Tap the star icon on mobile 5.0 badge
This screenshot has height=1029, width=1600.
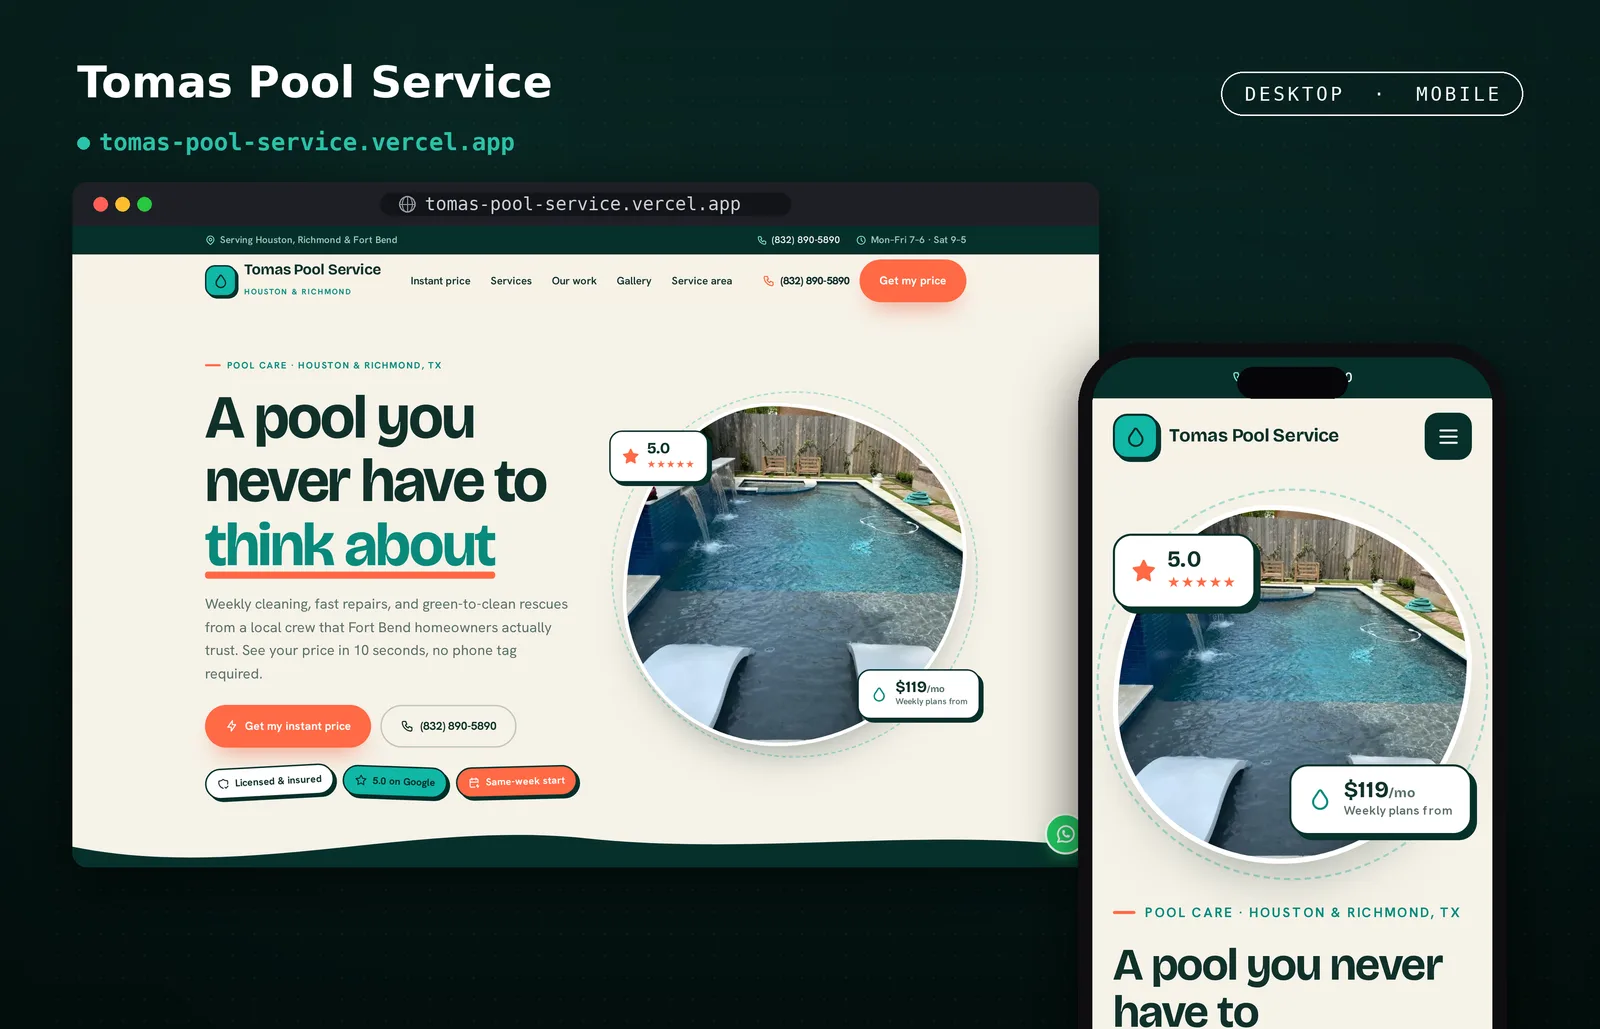1144,571
